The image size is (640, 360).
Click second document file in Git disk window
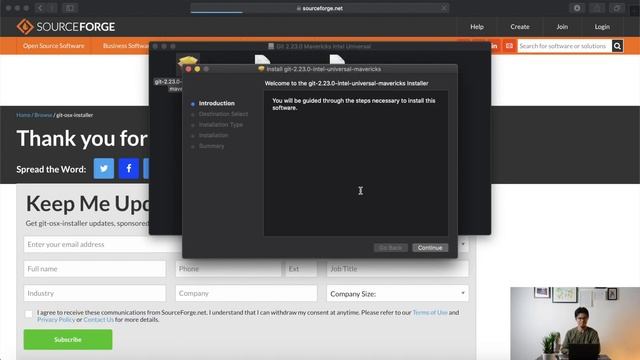(x=262, y=60)
